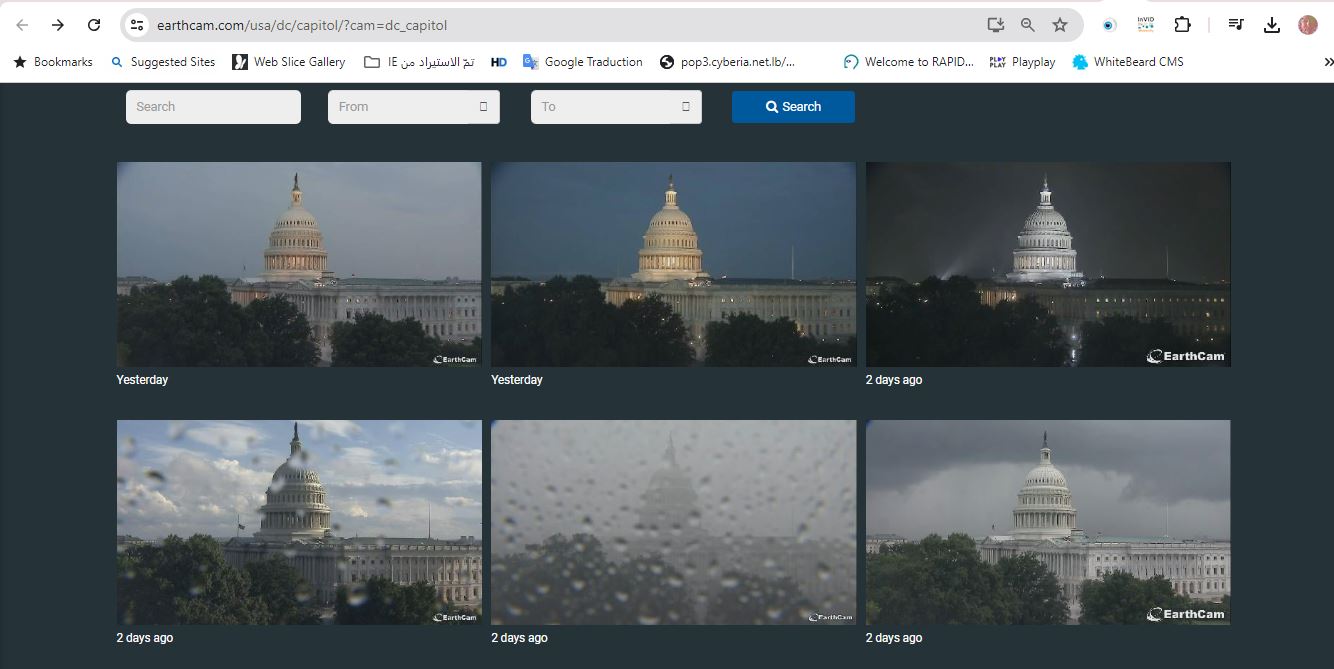Click the install app icon in address bar
Image resolution: width=1334 pixels, height=669 pixels.
[x=995, y=25]
